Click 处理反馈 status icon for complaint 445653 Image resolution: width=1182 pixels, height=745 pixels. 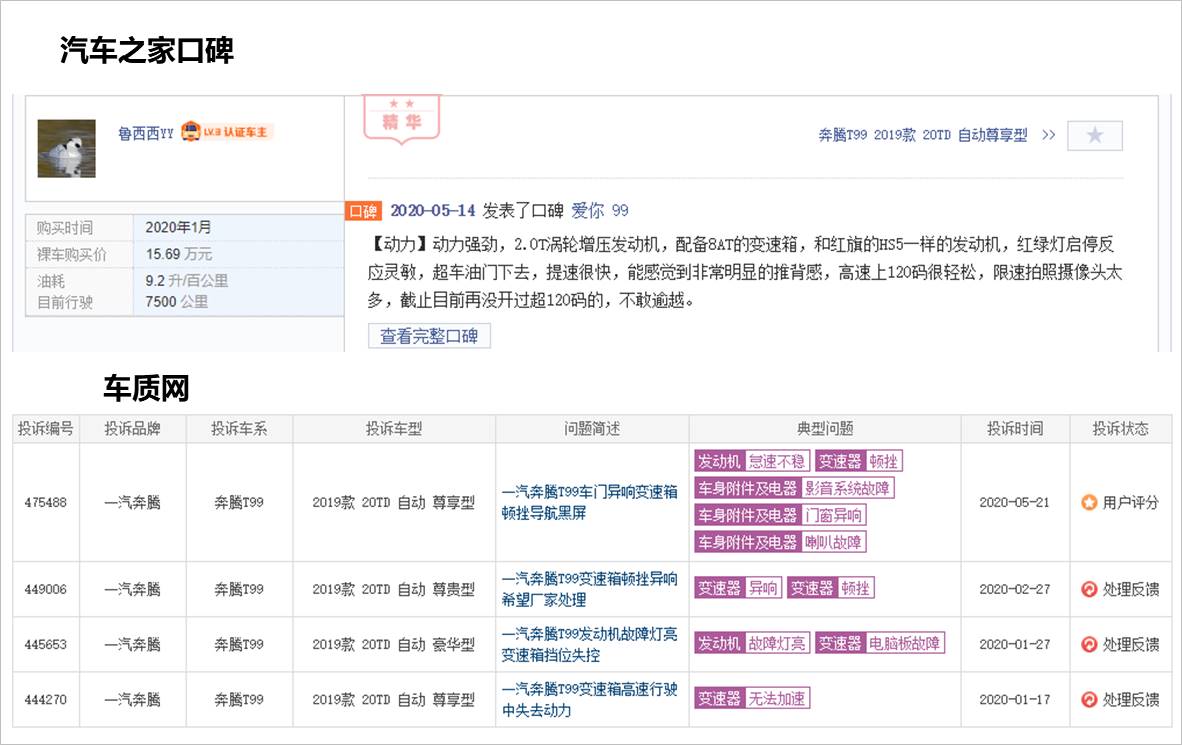click(x=1089, y=644)
